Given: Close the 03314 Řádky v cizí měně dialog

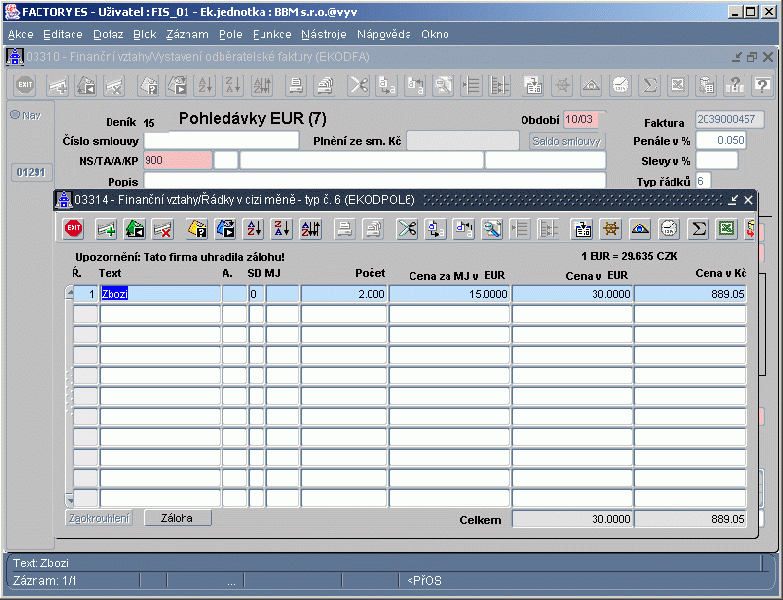Looking at the screenshot, I should tap(748, 200).
